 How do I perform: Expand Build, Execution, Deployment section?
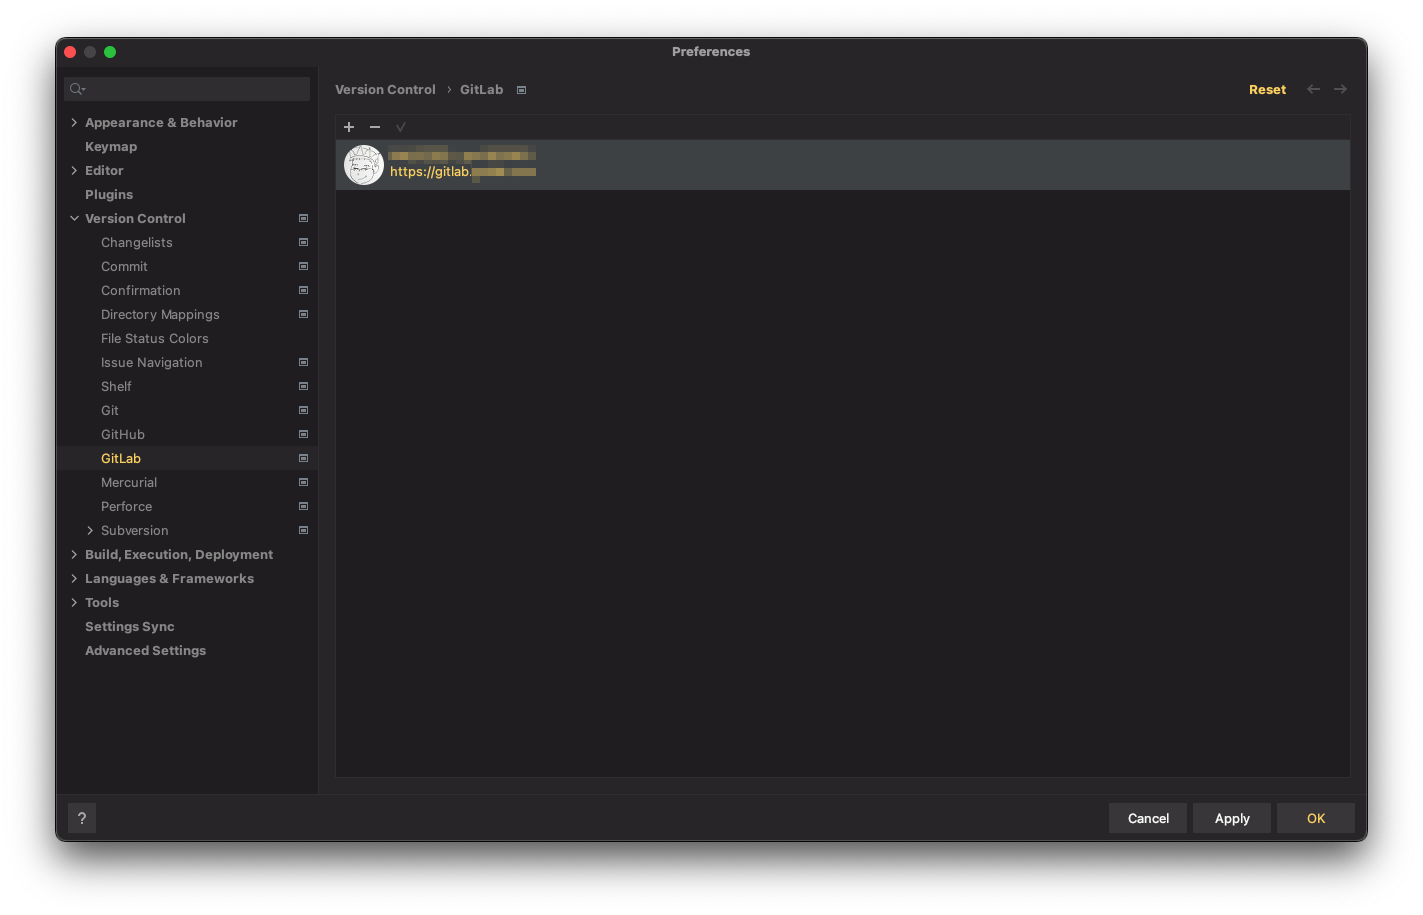[74, 554]
